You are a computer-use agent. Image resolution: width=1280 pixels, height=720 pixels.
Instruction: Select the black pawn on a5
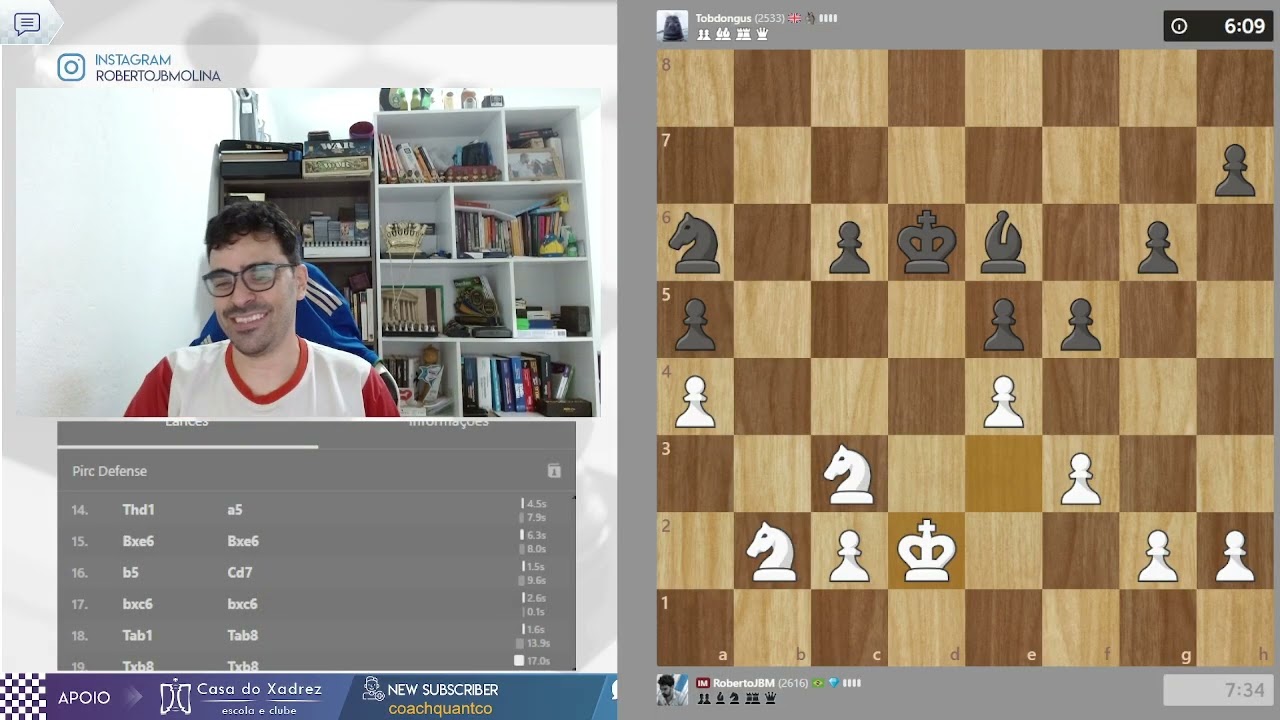(695, 324)
